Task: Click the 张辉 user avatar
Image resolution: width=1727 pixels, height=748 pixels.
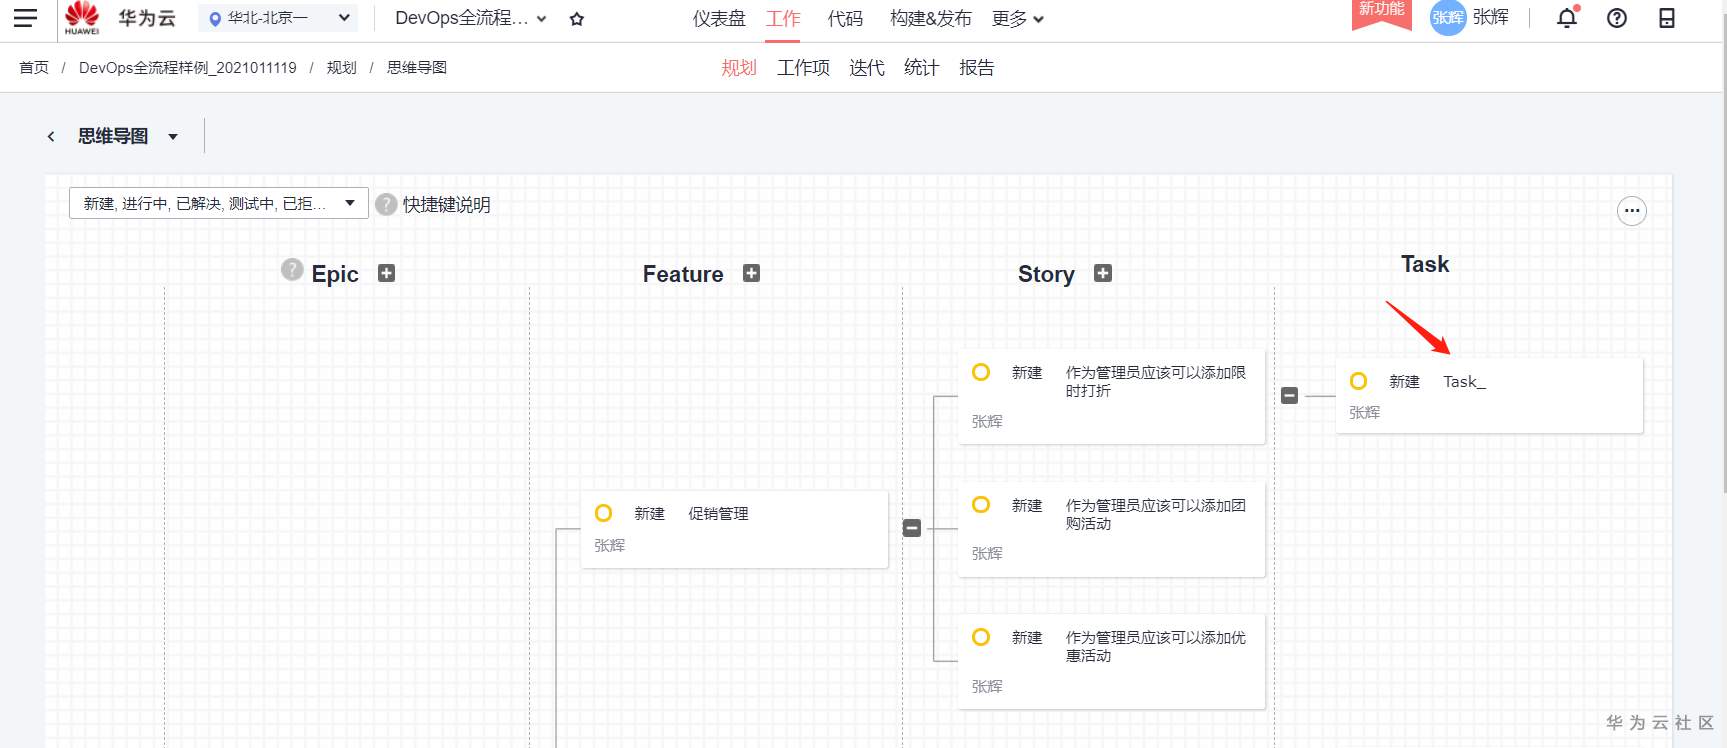Action: (1447, 18)
